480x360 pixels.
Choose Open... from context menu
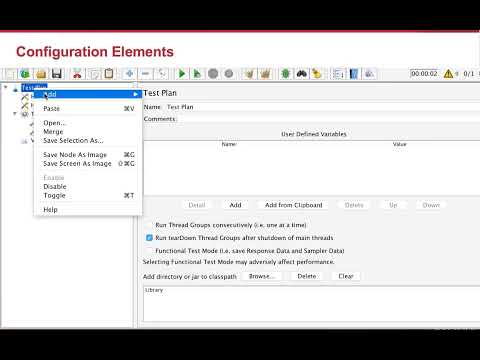[88, 123]
